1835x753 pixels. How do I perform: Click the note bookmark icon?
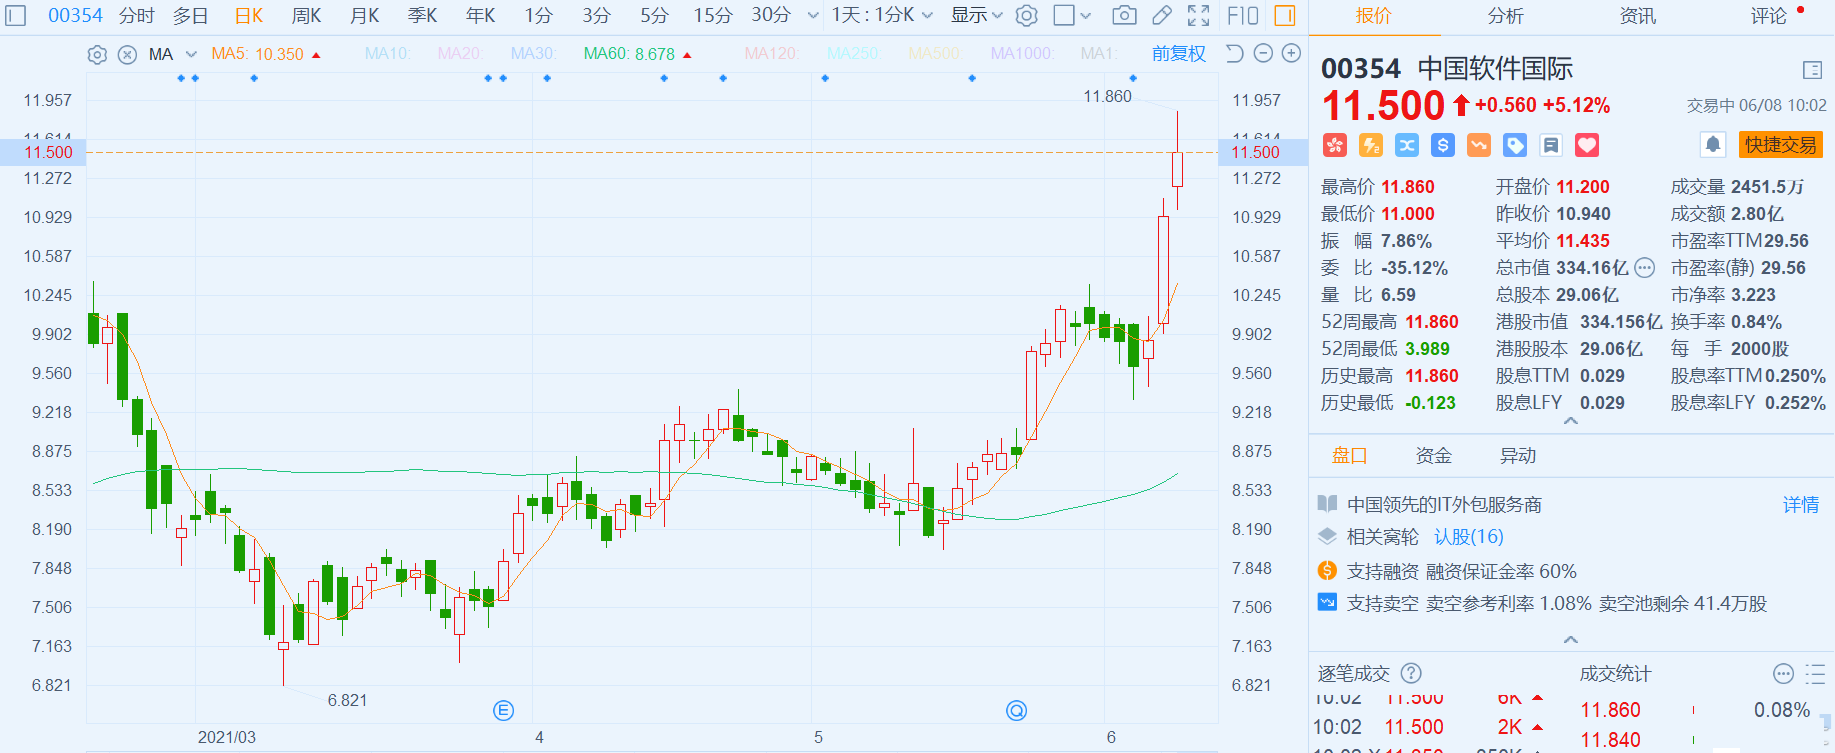pos(1551,145)
